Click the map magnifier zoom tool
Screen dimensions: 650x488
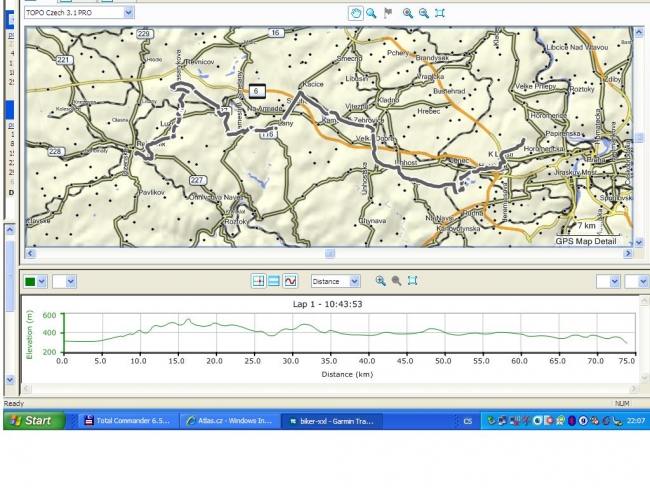coord(372,13)
